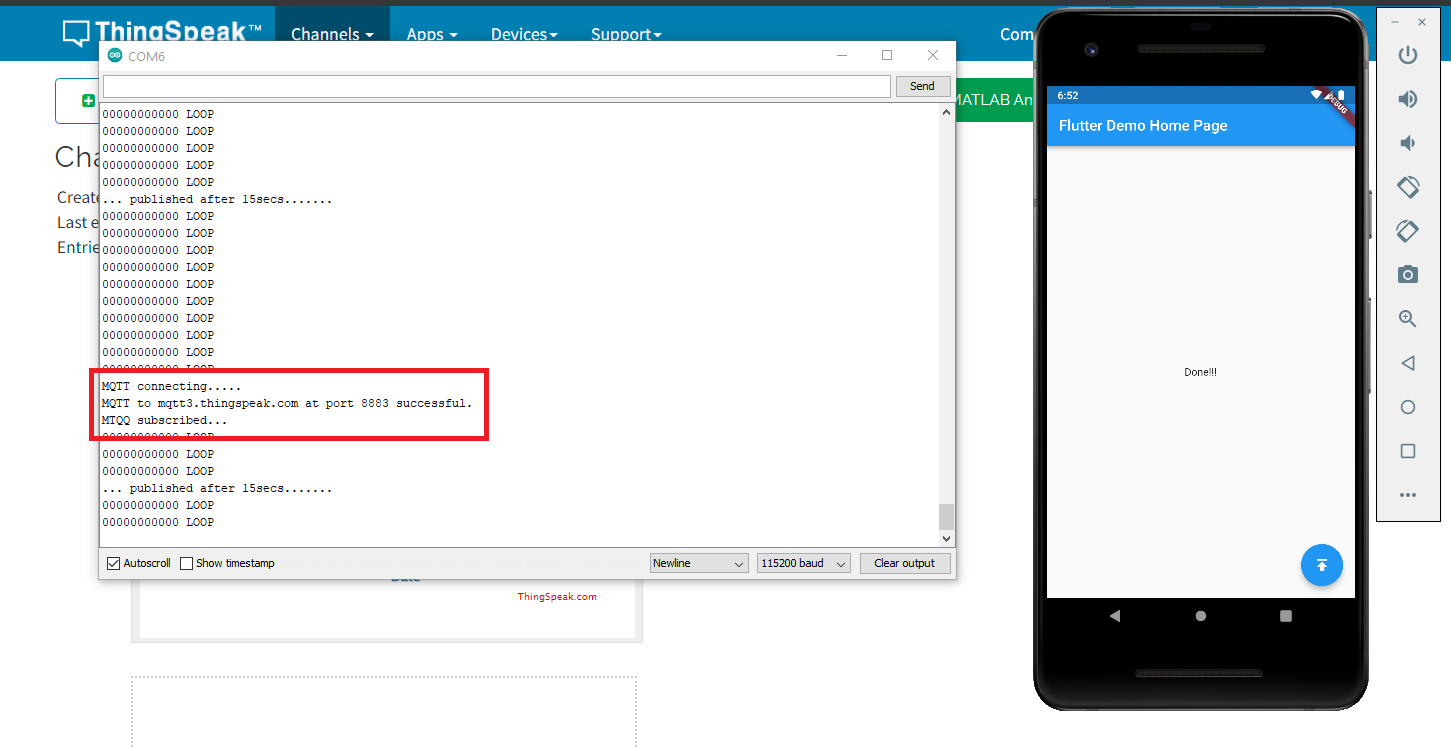The width and height of the screenshot is (1451, 748).
Task: Click the serial monitor text input field
Action: click(x=496, y=87)
